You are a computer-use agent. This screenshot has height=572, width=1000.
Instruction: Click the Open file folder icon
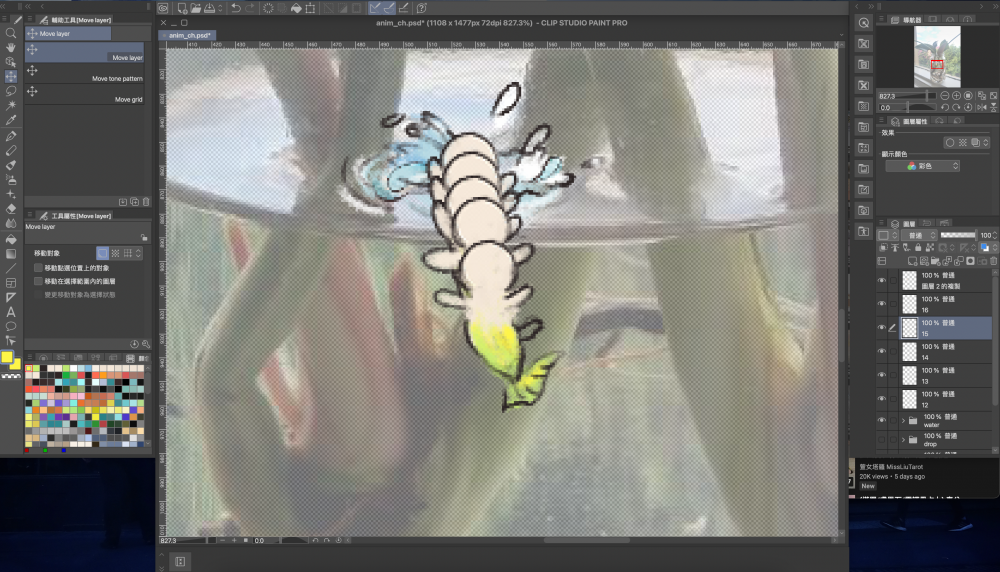coord(195,8)
